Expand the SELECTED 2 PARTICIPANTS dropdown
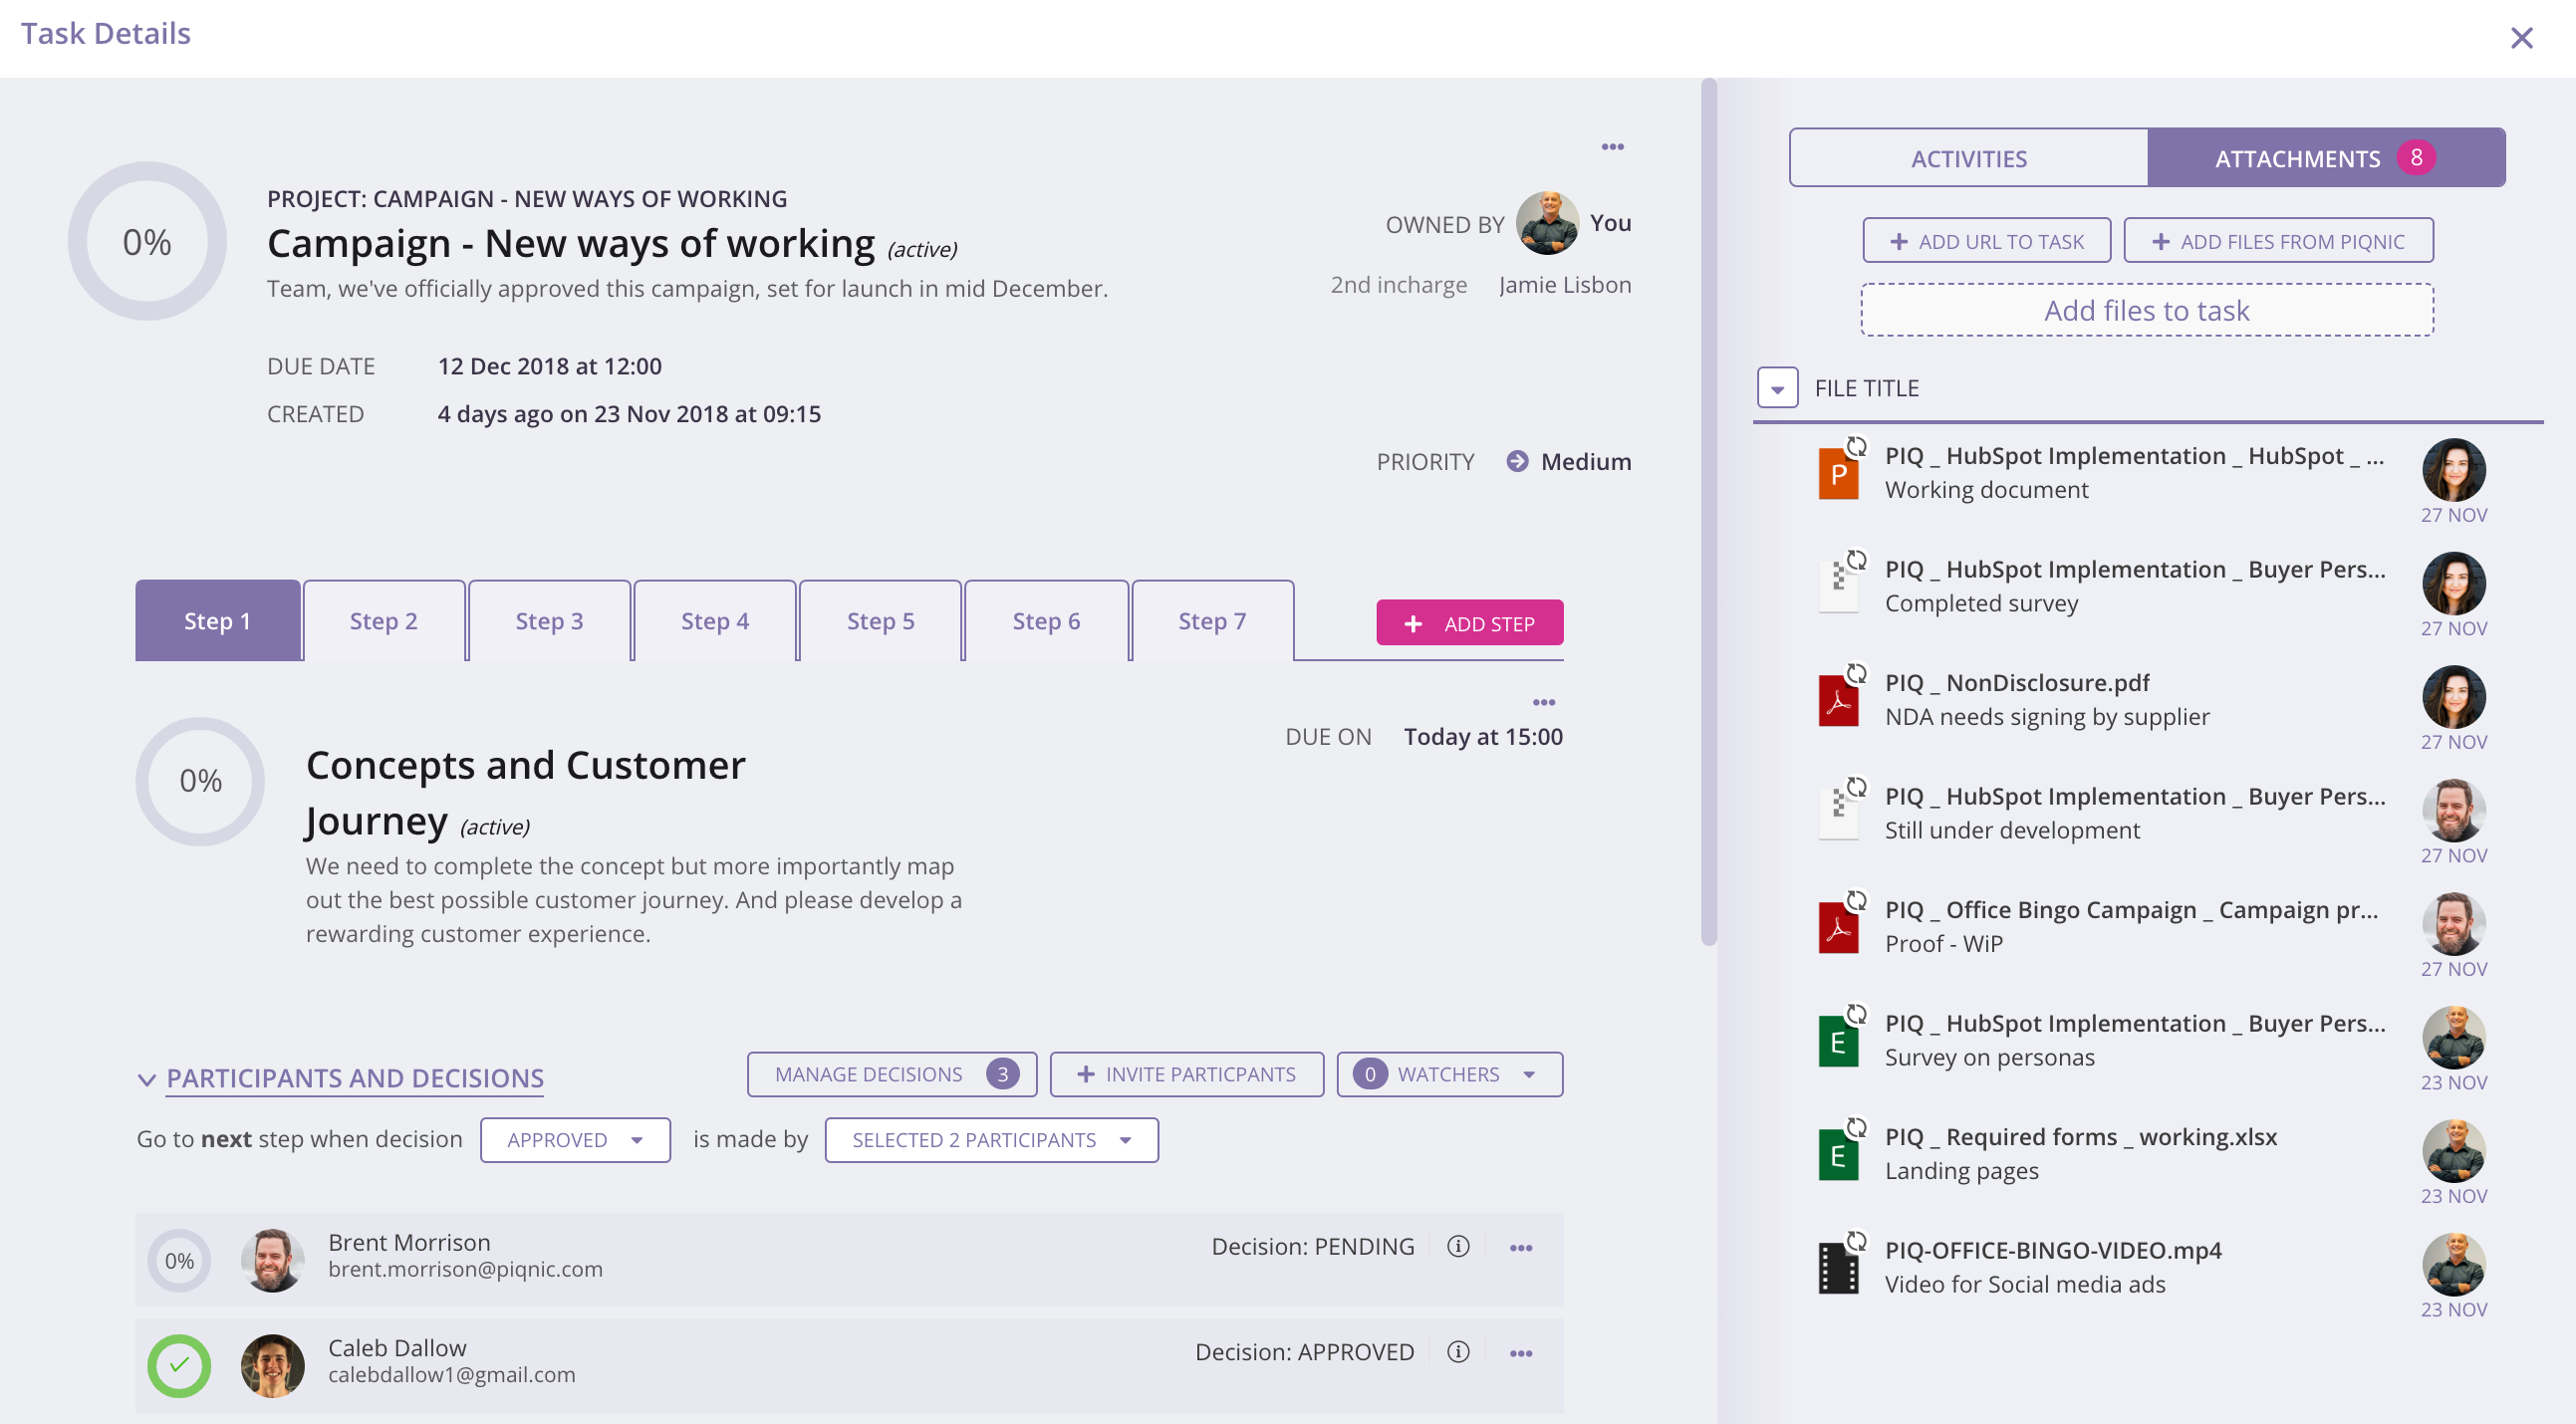The image size is (2576, 1424). pos(991,1140)
